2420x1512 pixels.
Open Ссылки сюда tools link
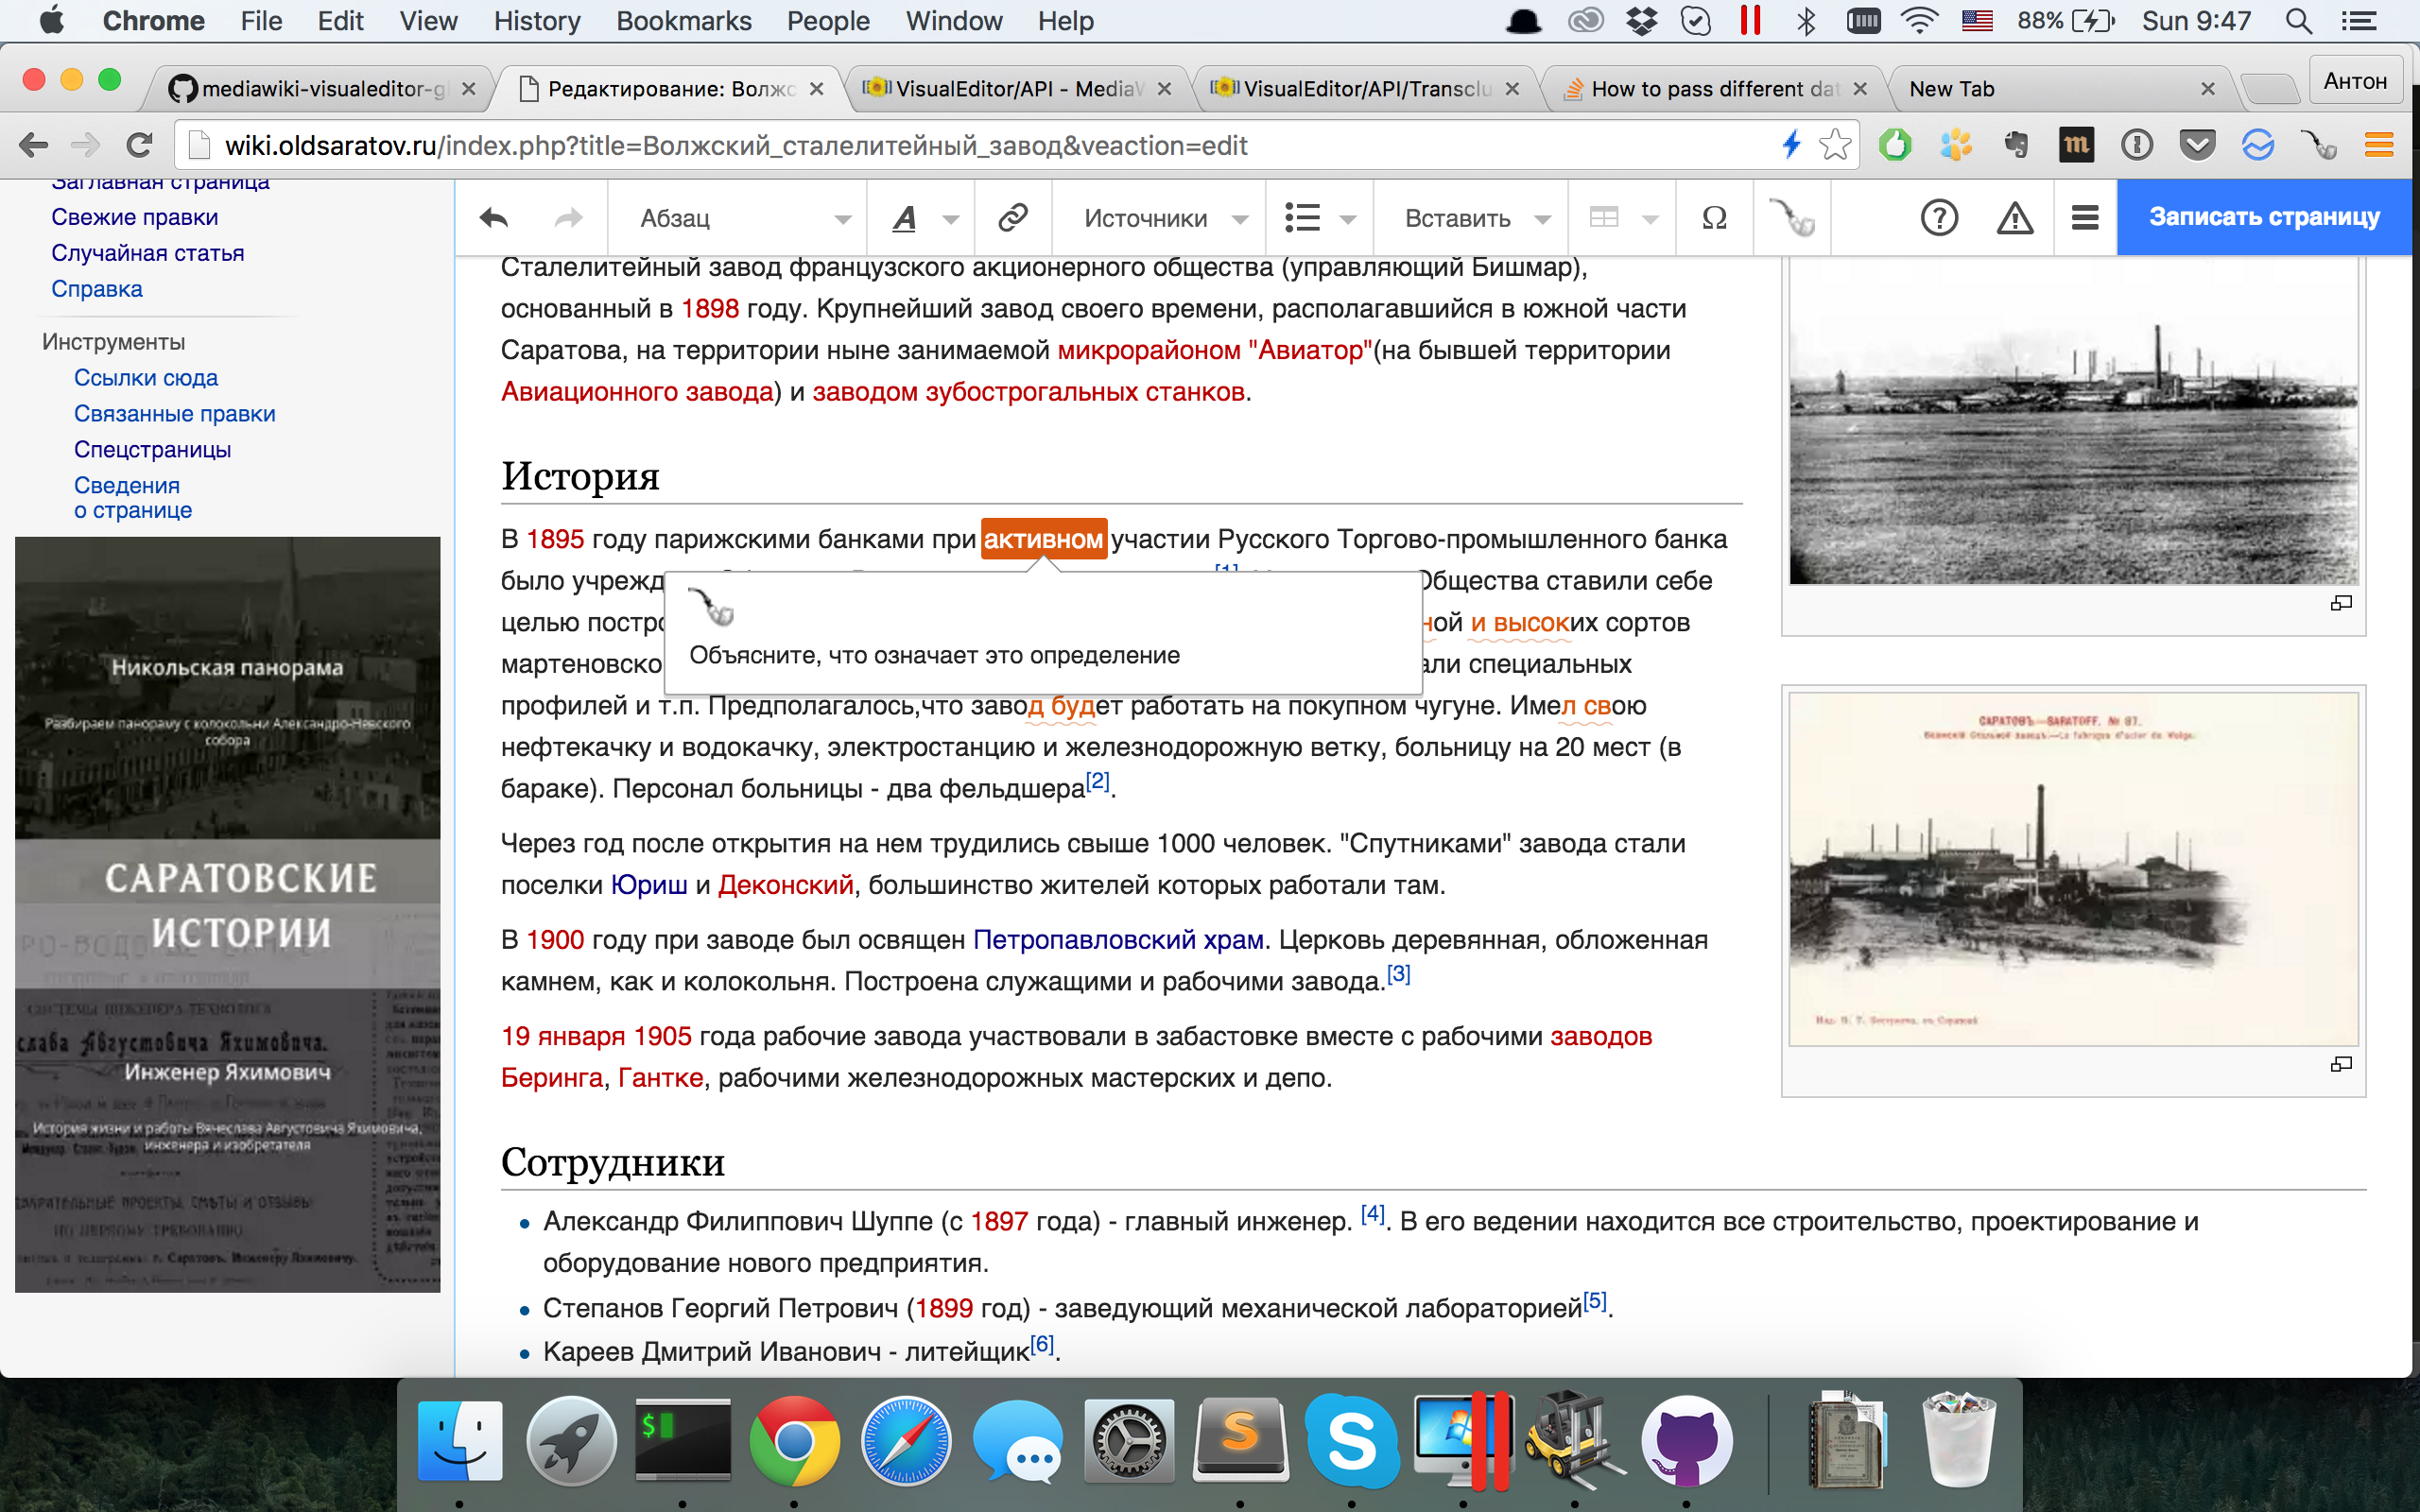146,378
